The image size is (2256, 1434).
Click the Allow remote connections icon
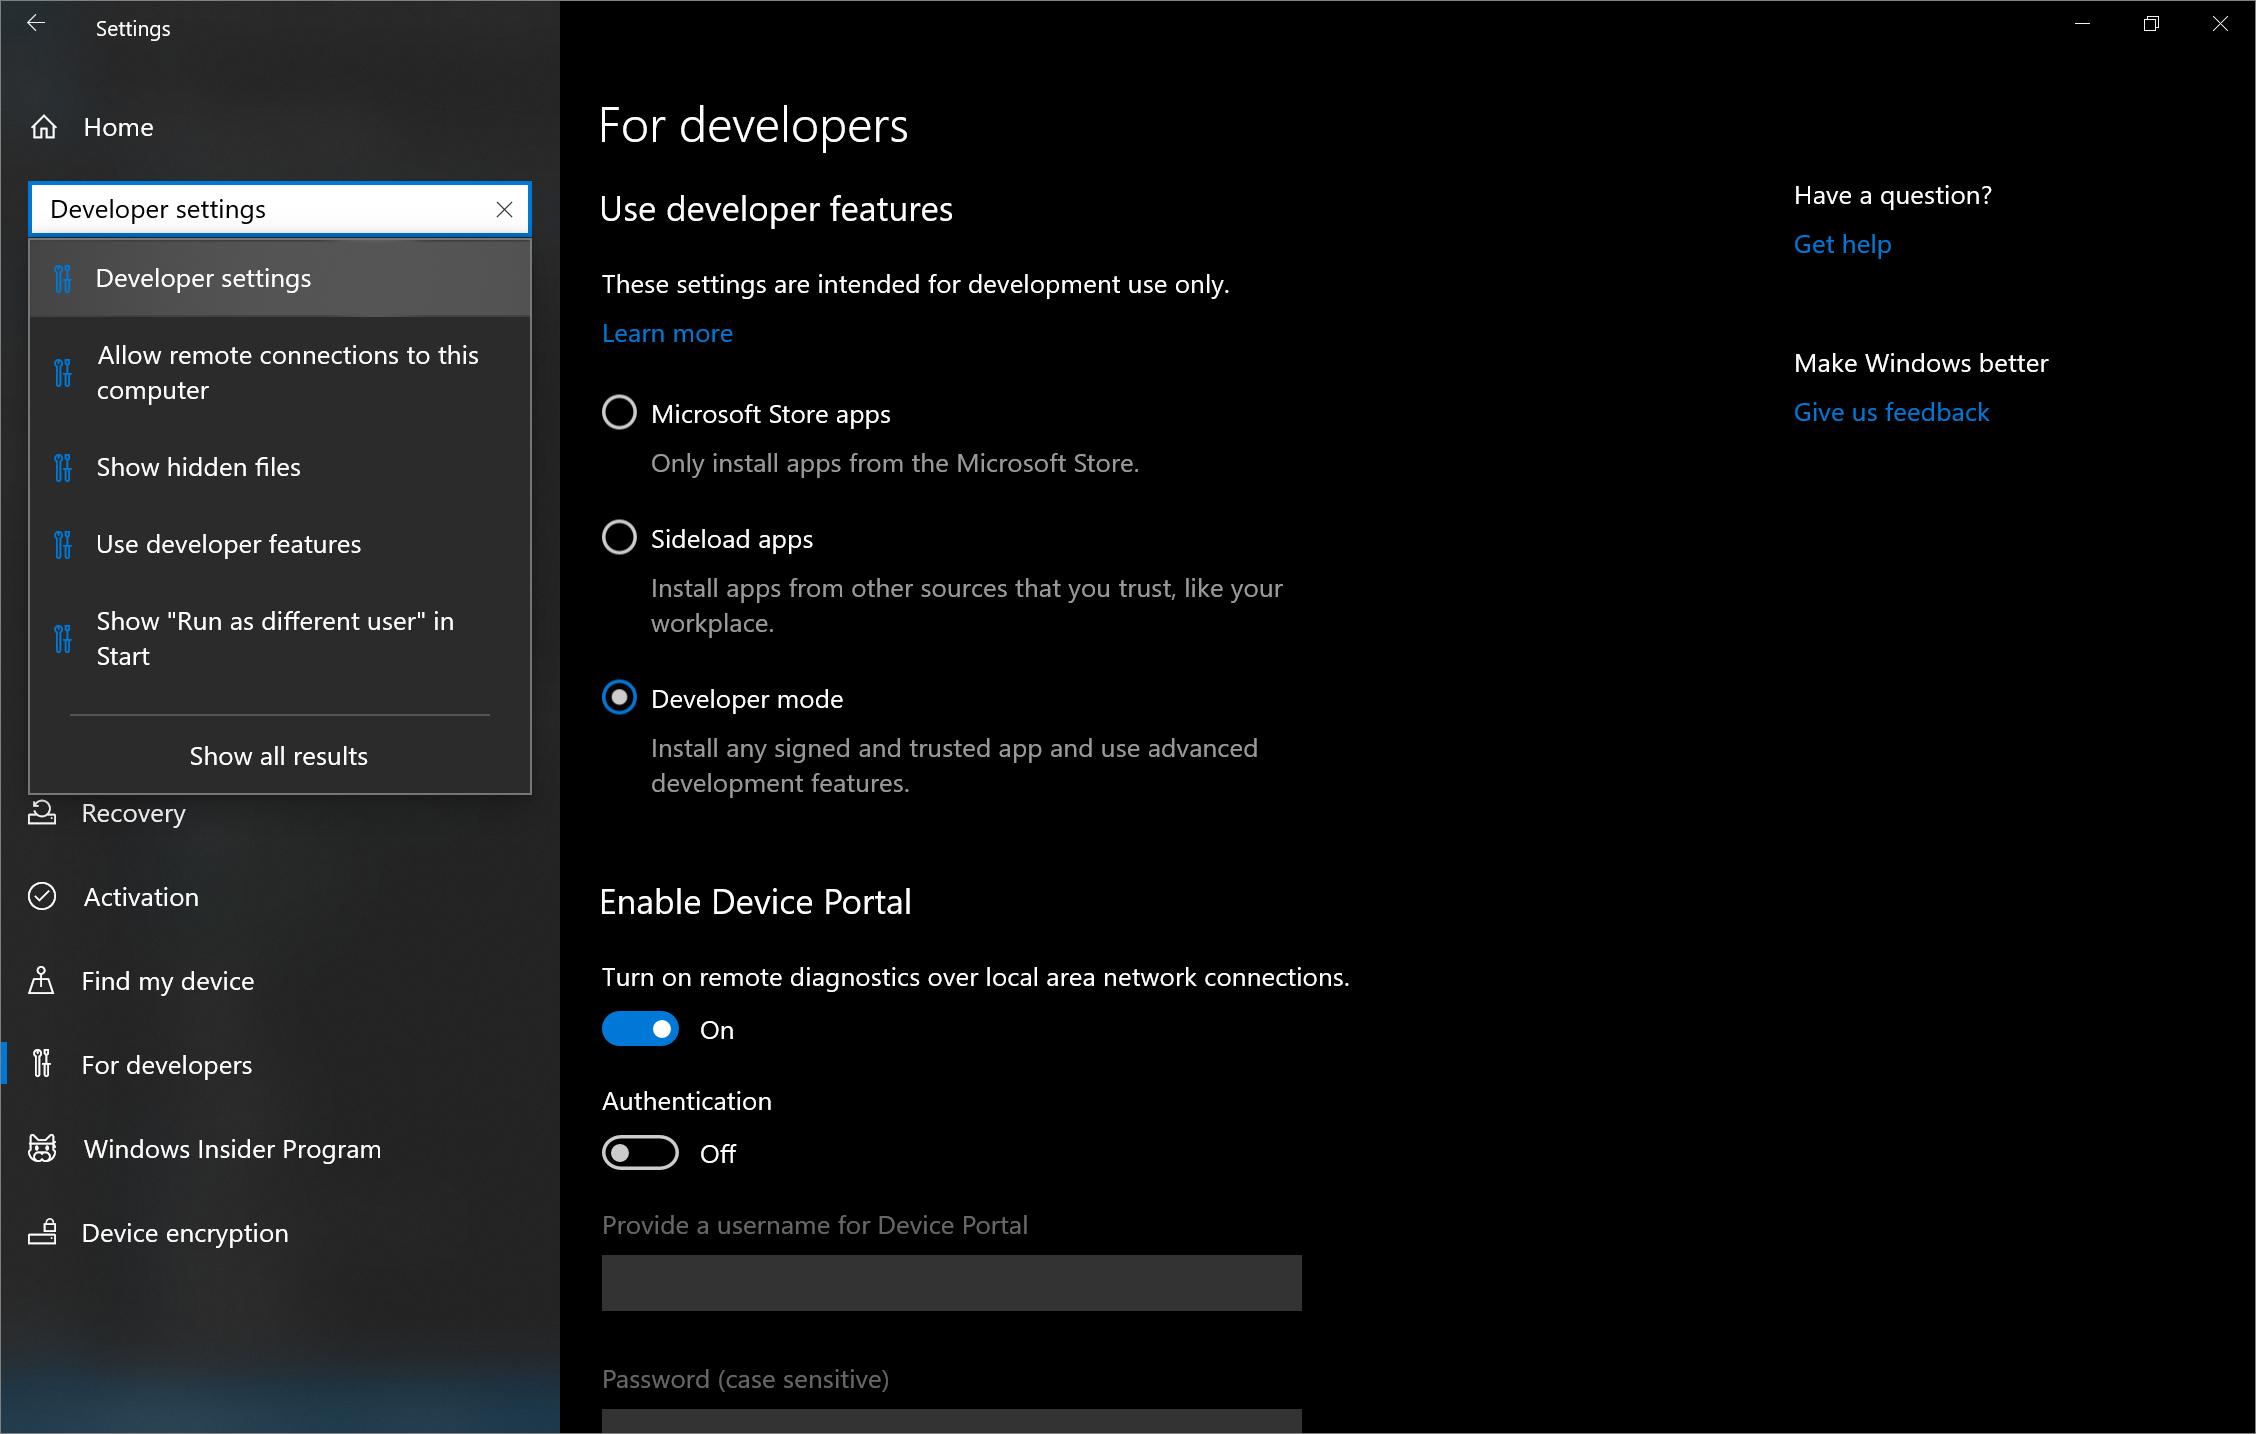coord(64,370)
